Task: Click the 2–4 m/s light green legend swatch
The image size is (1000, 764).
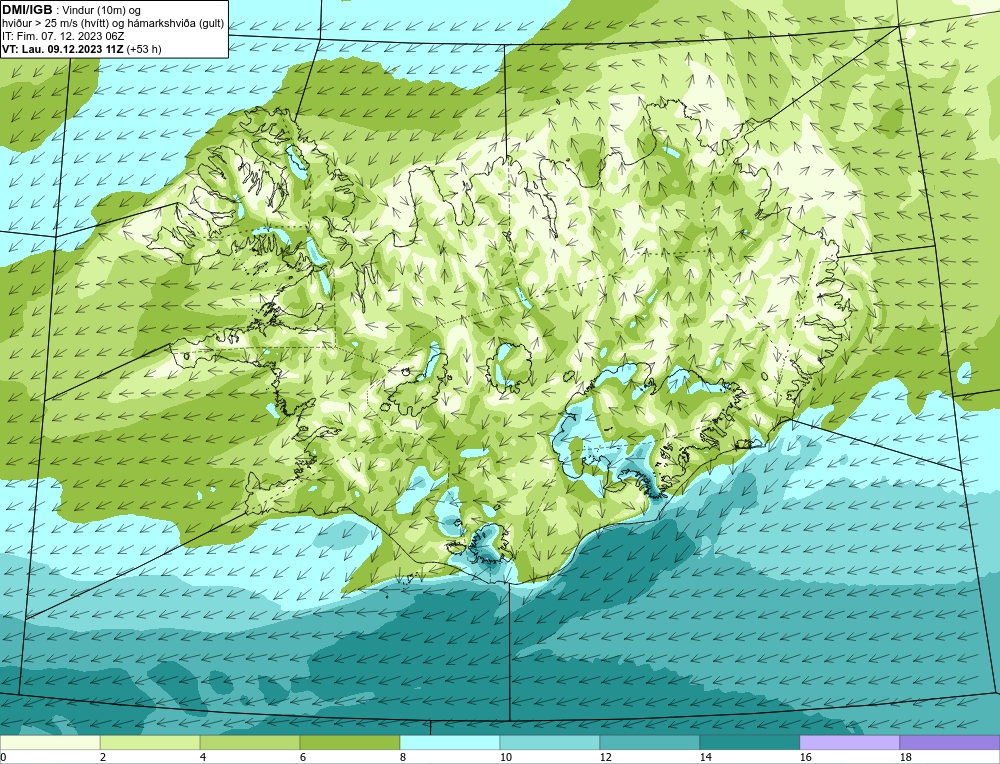Action: (x=150, y=743)
